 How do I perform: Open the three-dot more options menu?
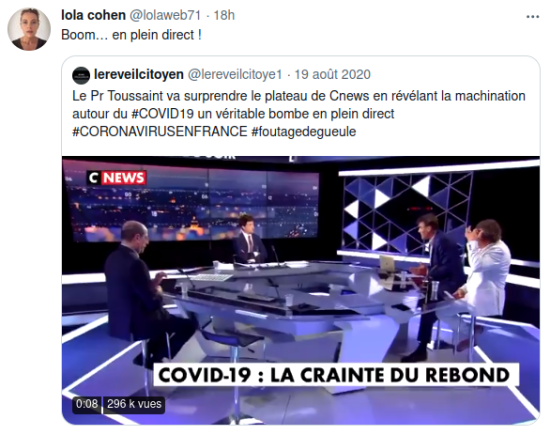pyautogui.click(x=532, y=16)
